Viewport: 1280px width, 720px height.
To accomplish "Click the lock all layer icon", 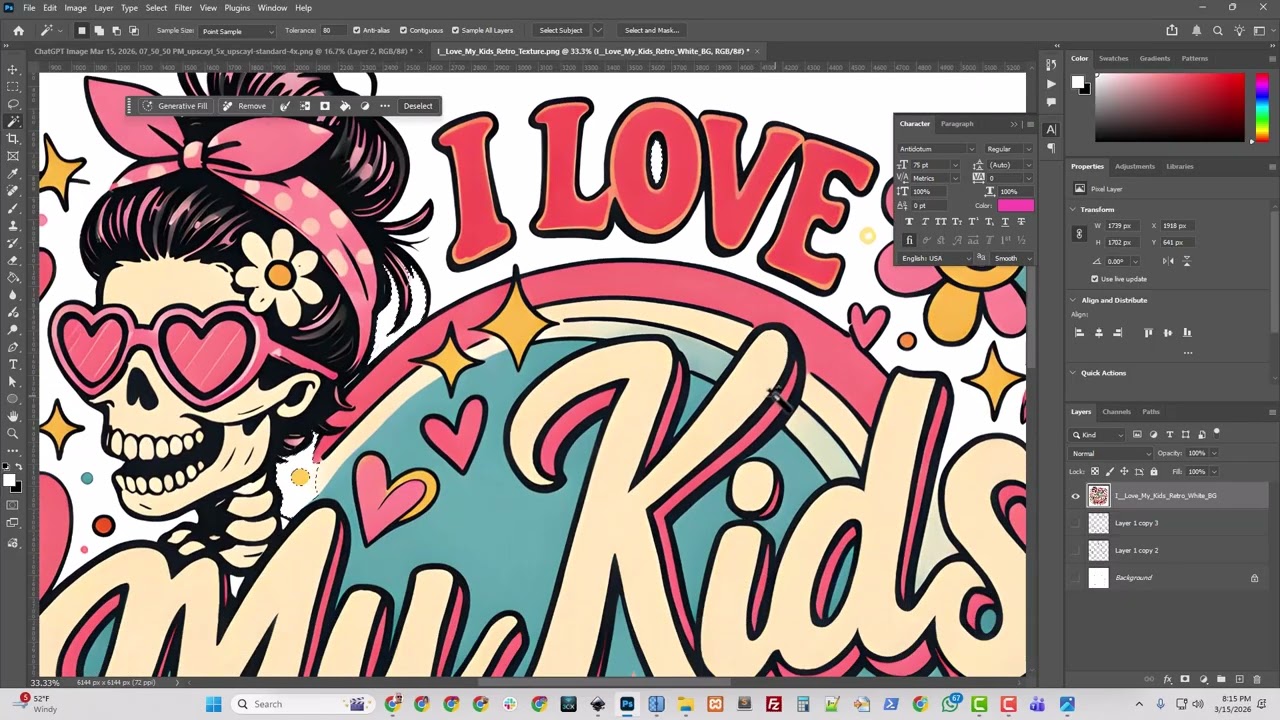I will point(1154,471).
